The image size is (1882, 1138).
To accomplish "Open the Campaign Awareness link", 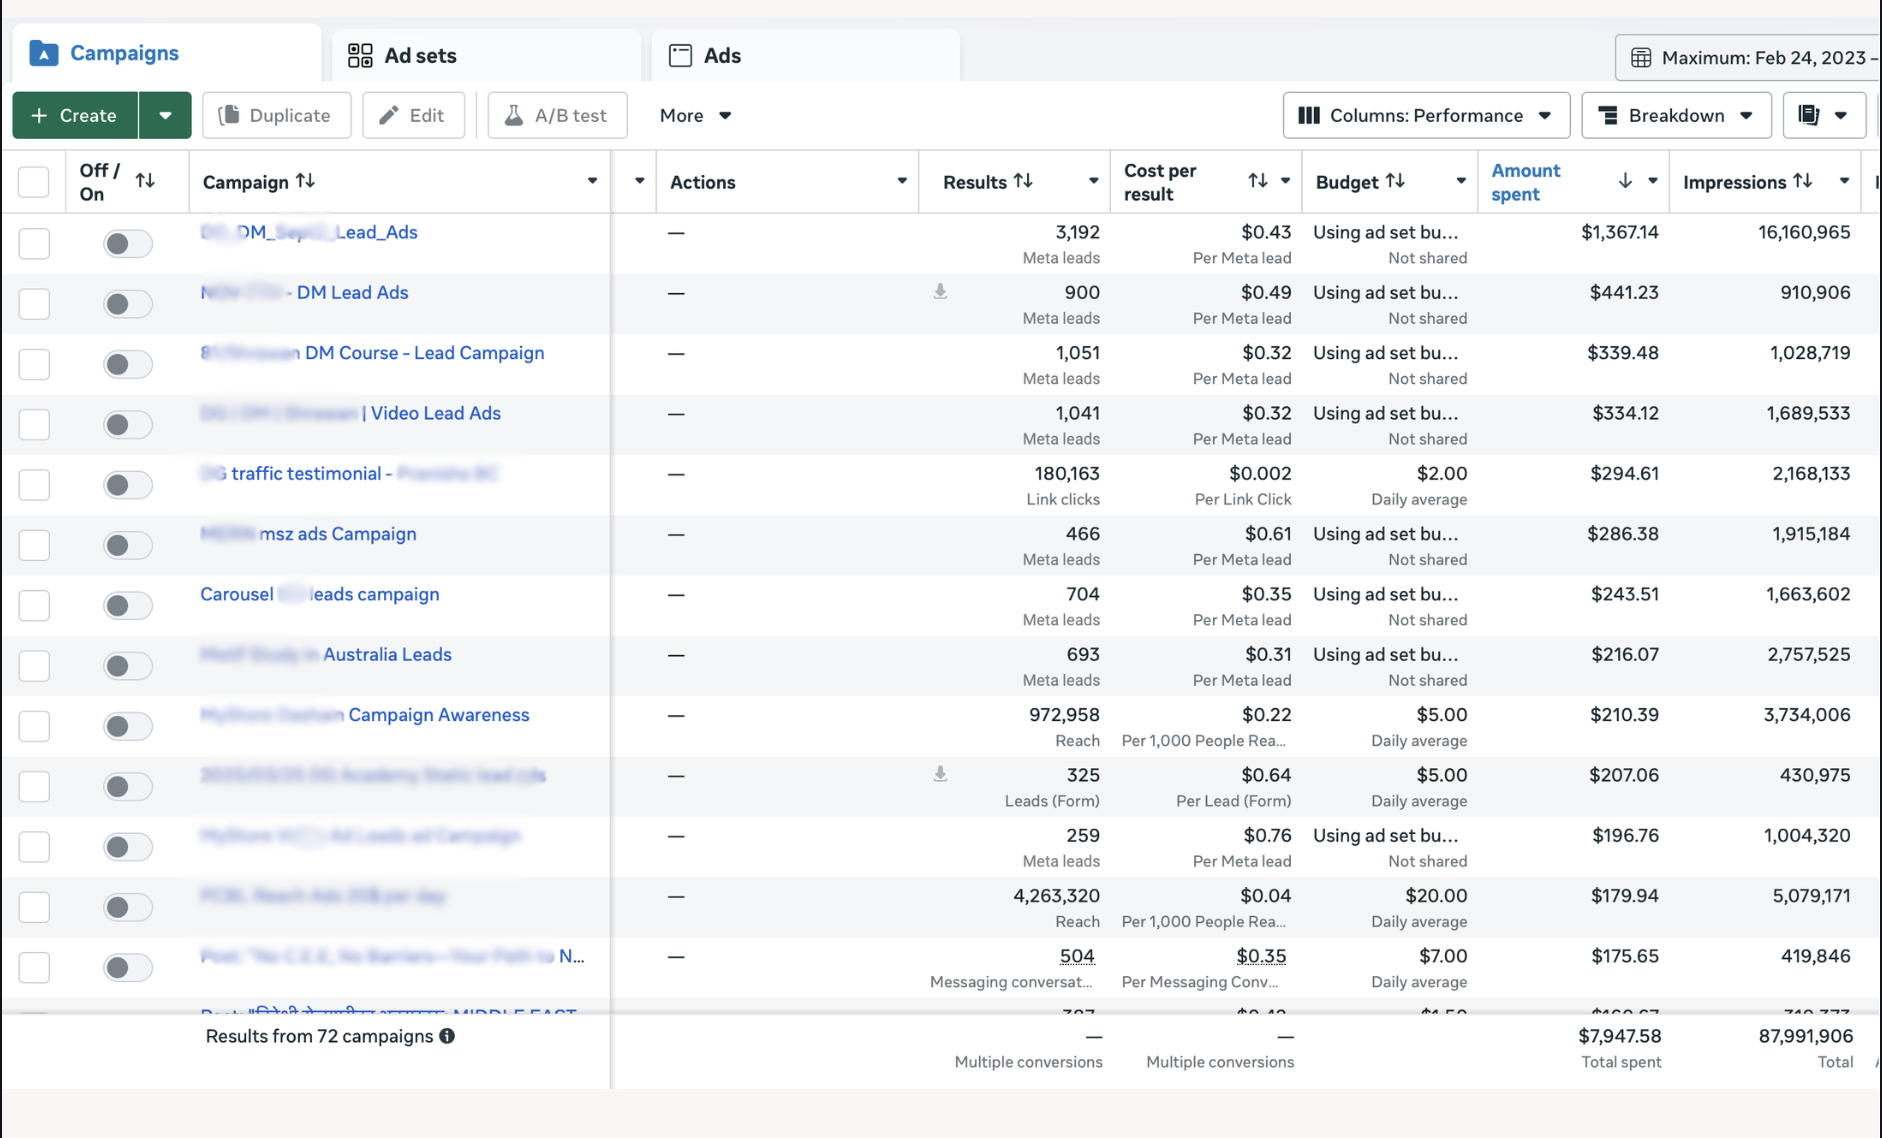I will pyautogui.click(x=365, y=714).
